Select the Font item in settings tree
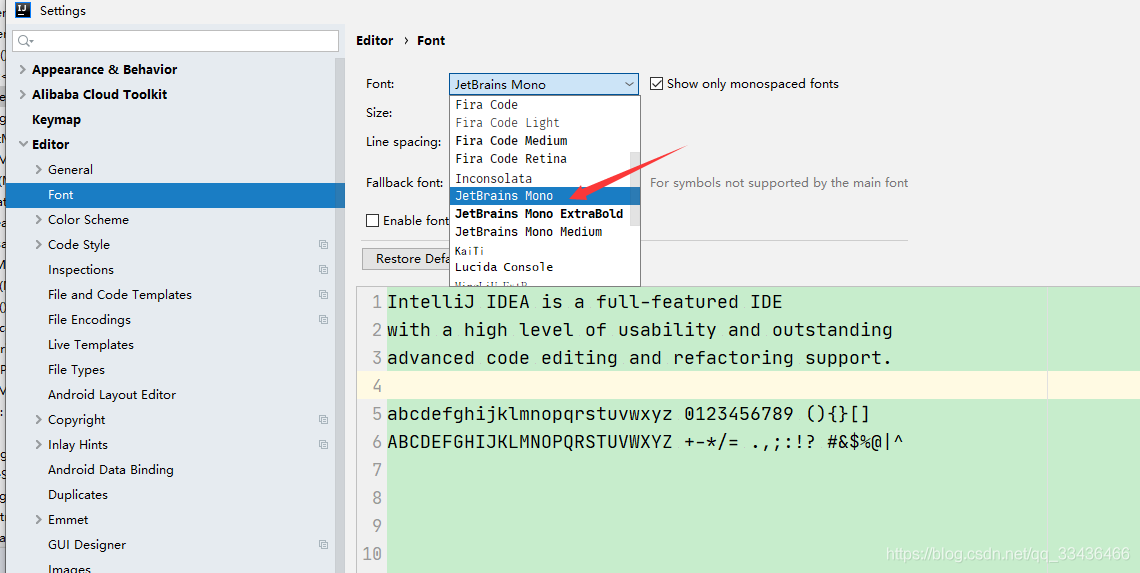1140x573 pixels. point(175,195)
